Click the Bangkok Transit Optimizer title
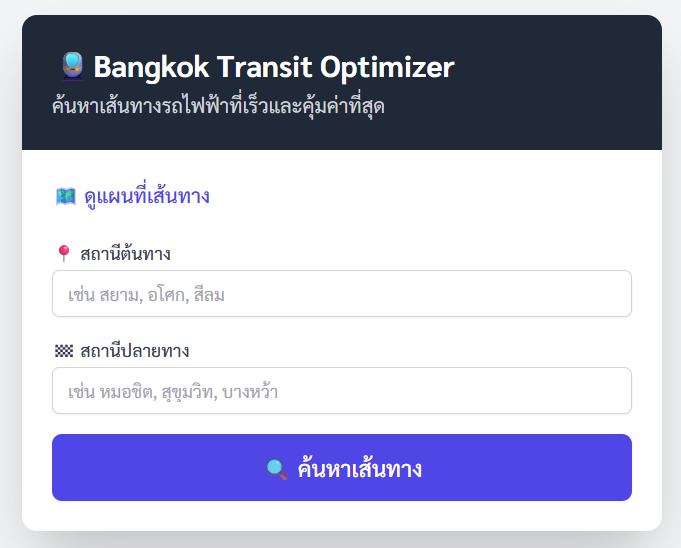Viewport: 681px width, 548px height. coord(273,67)
